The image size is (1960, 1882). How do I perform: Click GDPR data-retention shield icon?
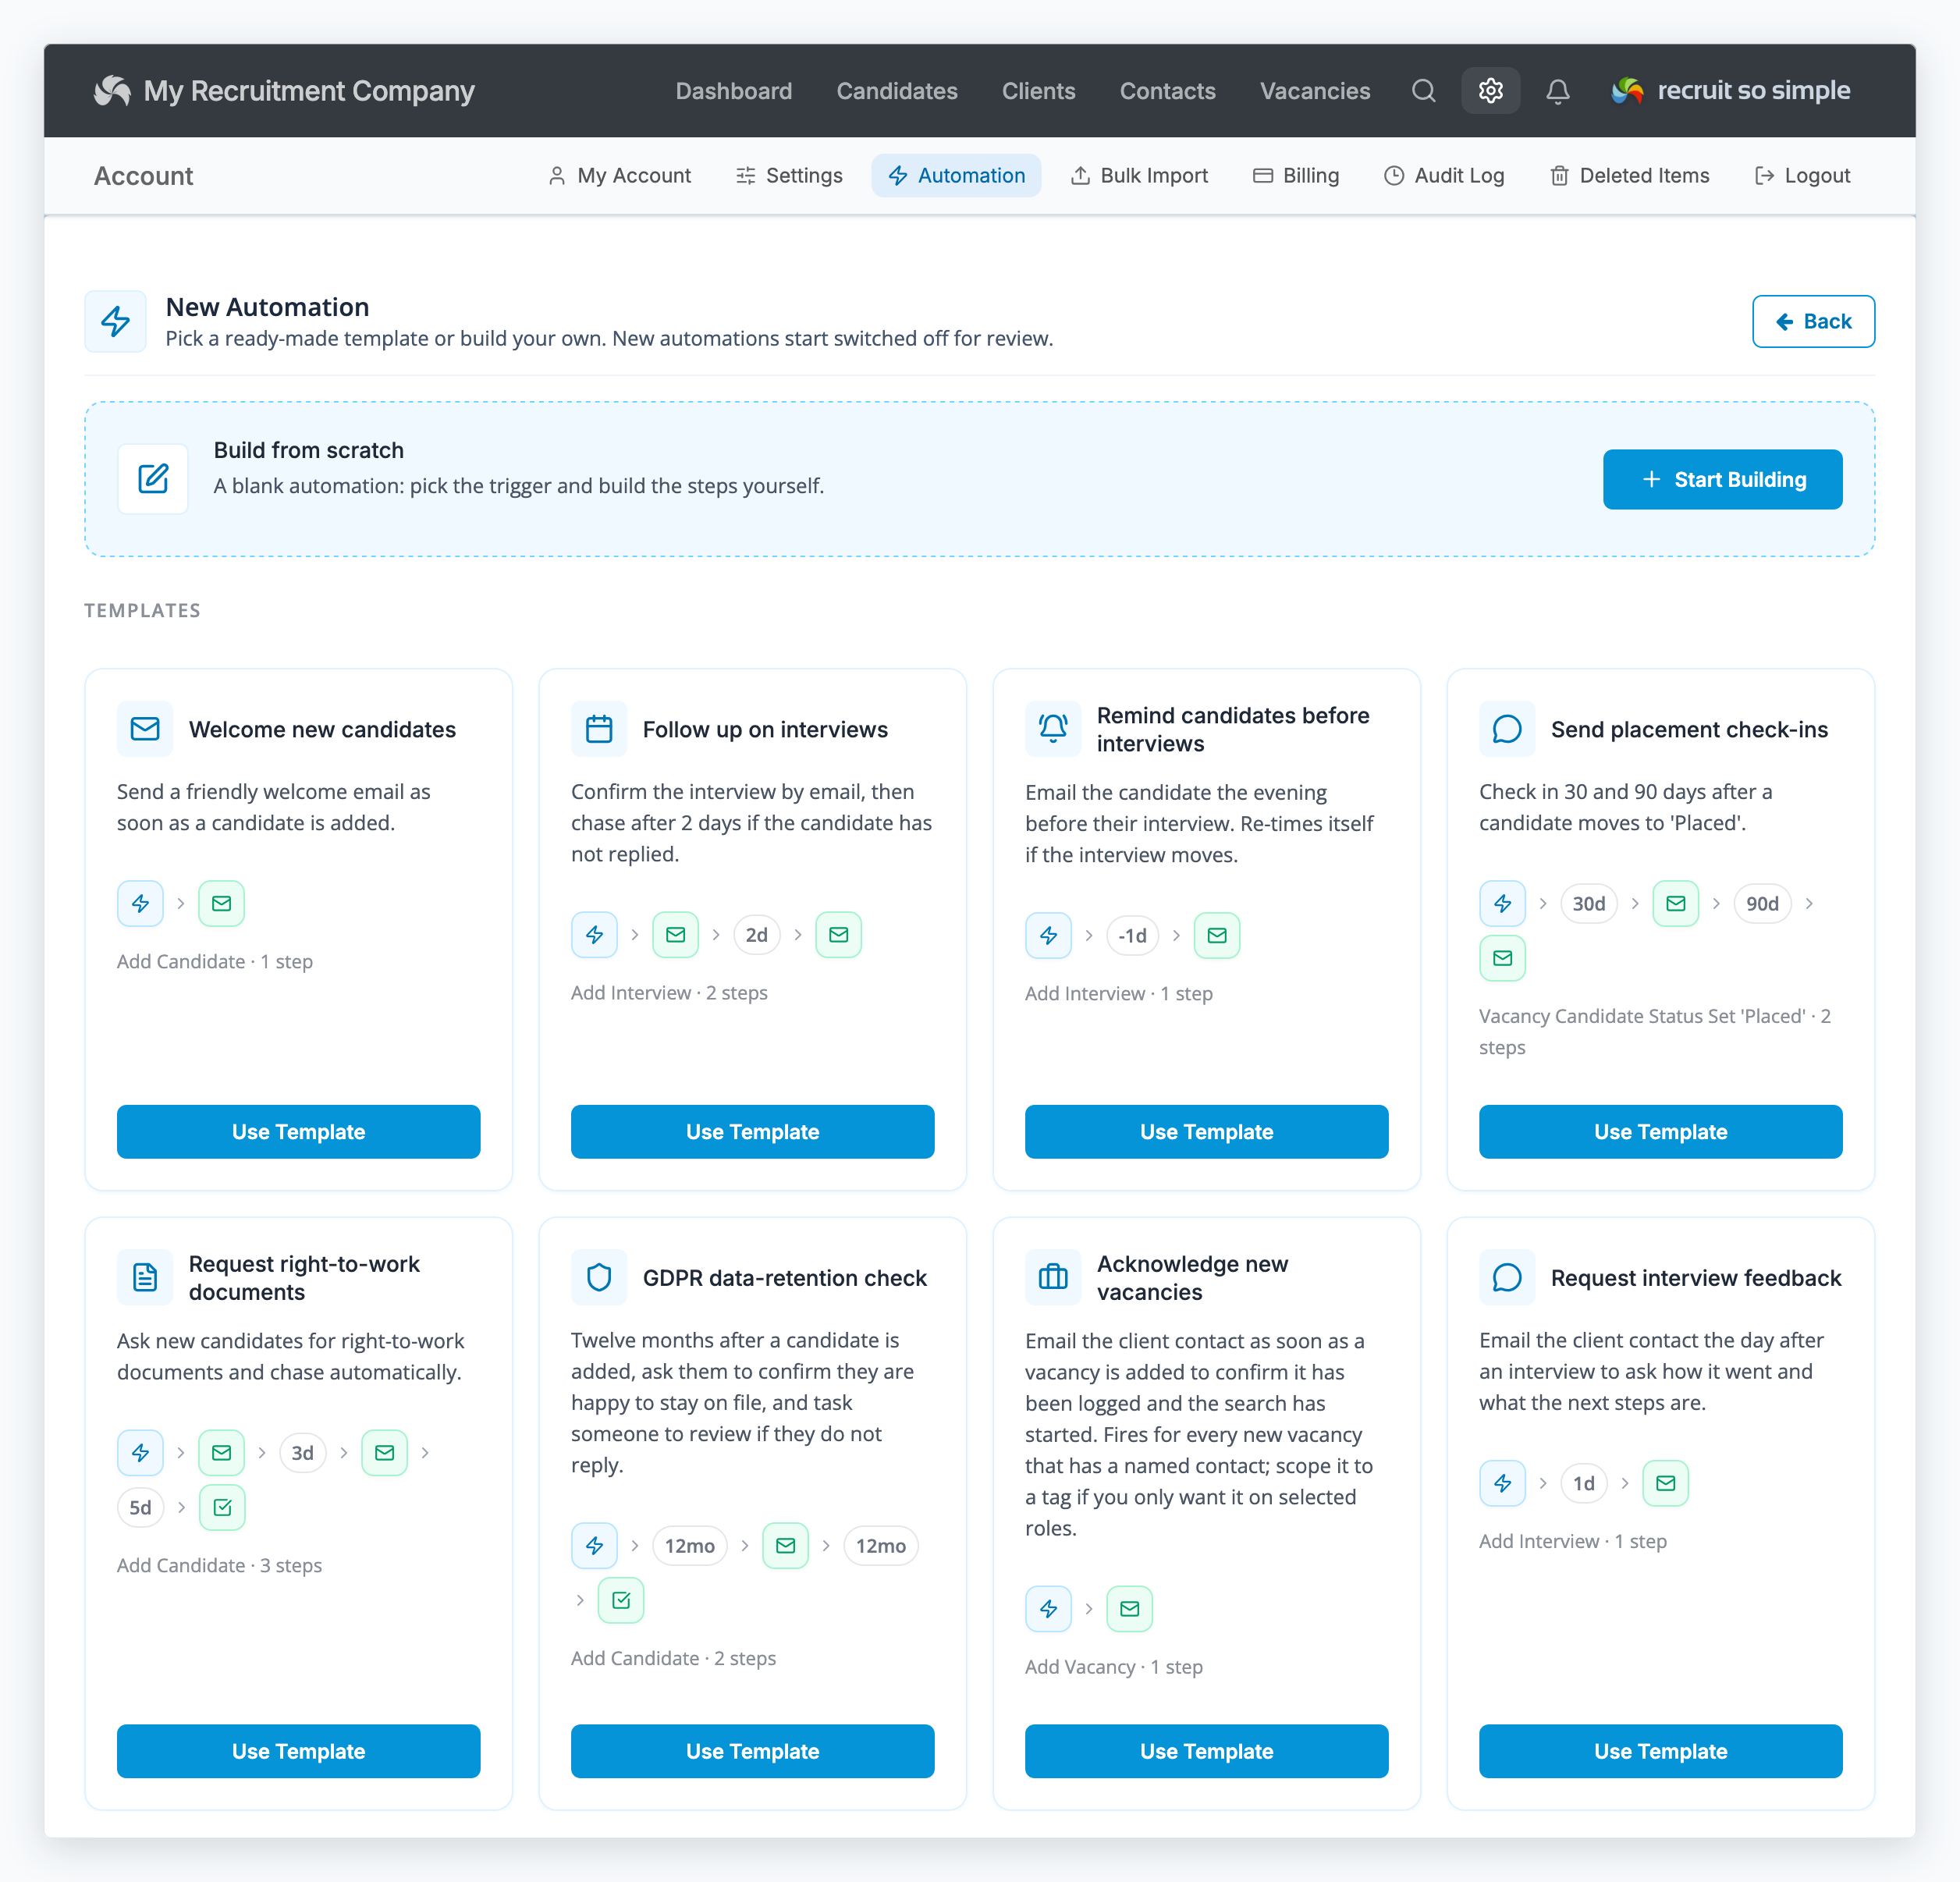click(x=599, y=1278)
